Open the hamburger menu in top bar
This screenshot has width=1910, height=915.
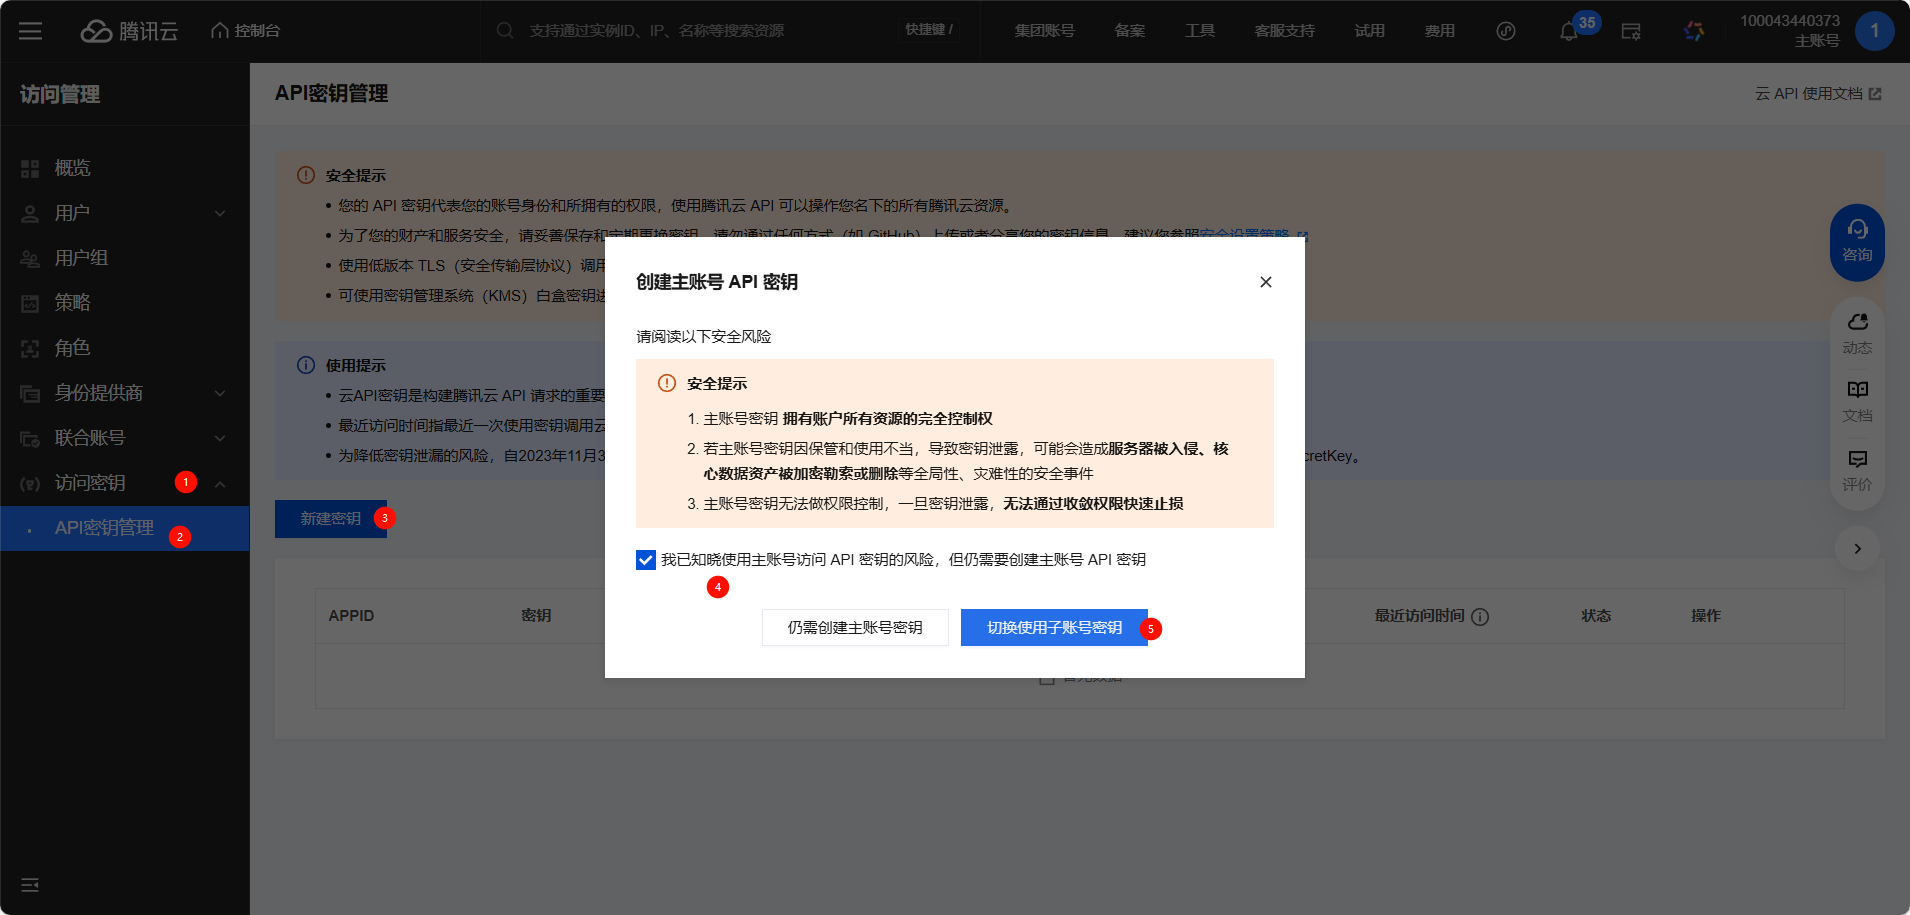coord(30,31)
